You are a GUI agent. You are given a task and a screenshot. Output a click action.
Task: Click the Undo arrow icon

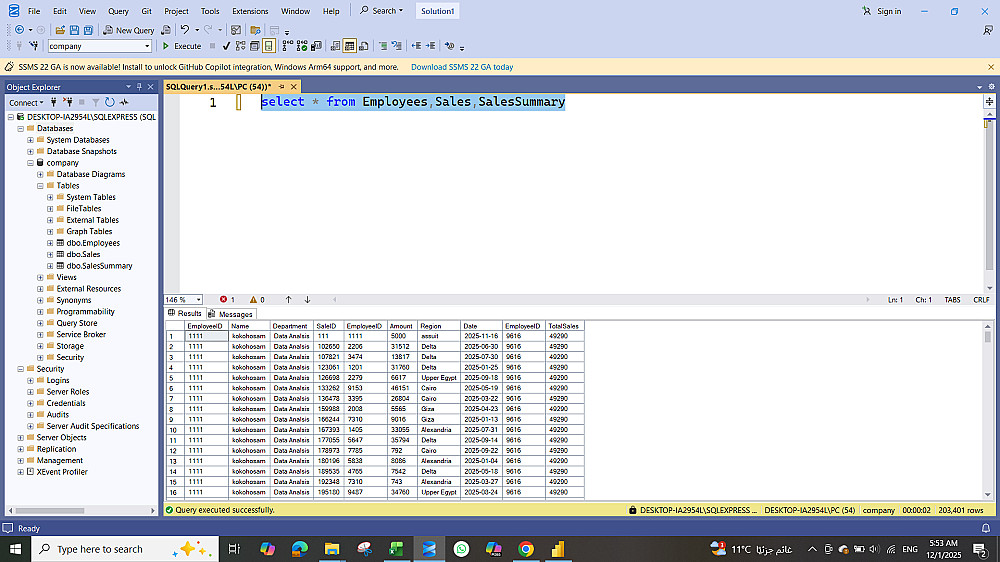(x=185, y=30)
